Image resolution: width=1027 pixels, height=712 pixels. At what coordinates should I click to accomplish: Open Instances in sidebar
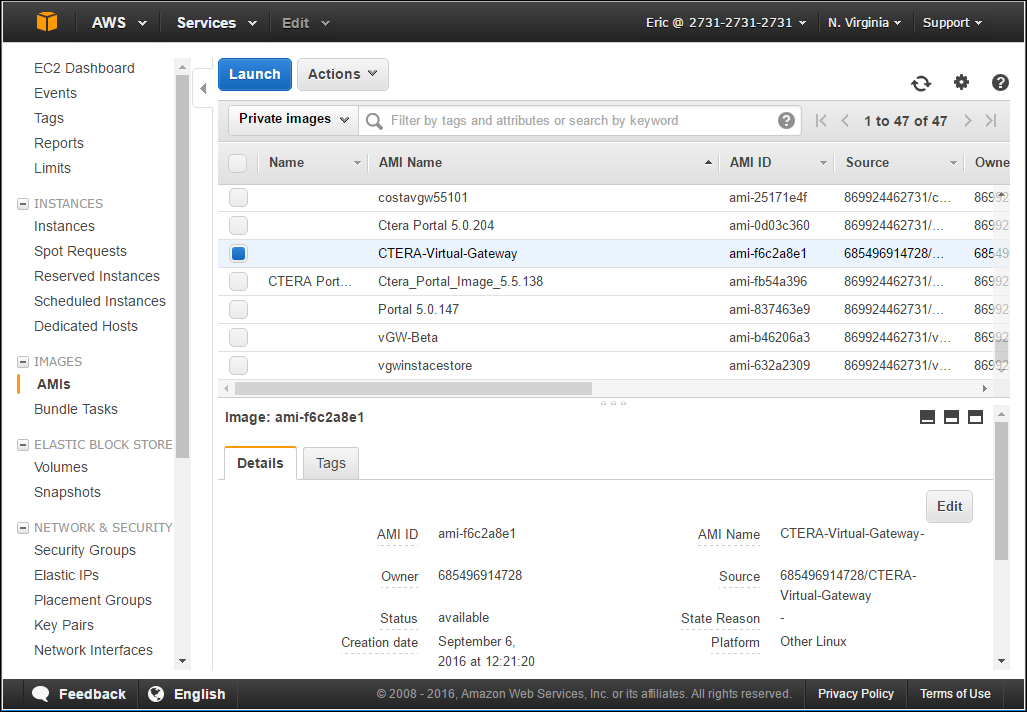64,226
